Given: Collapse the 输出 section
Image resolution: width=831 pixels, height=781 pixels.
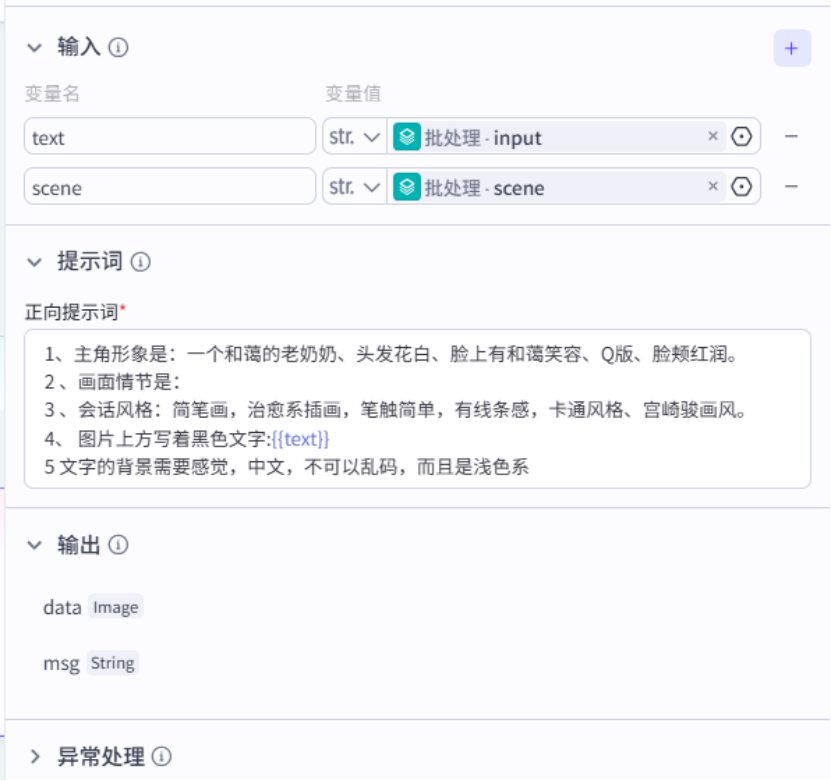Looking at the screenshot, I should 36,545.
